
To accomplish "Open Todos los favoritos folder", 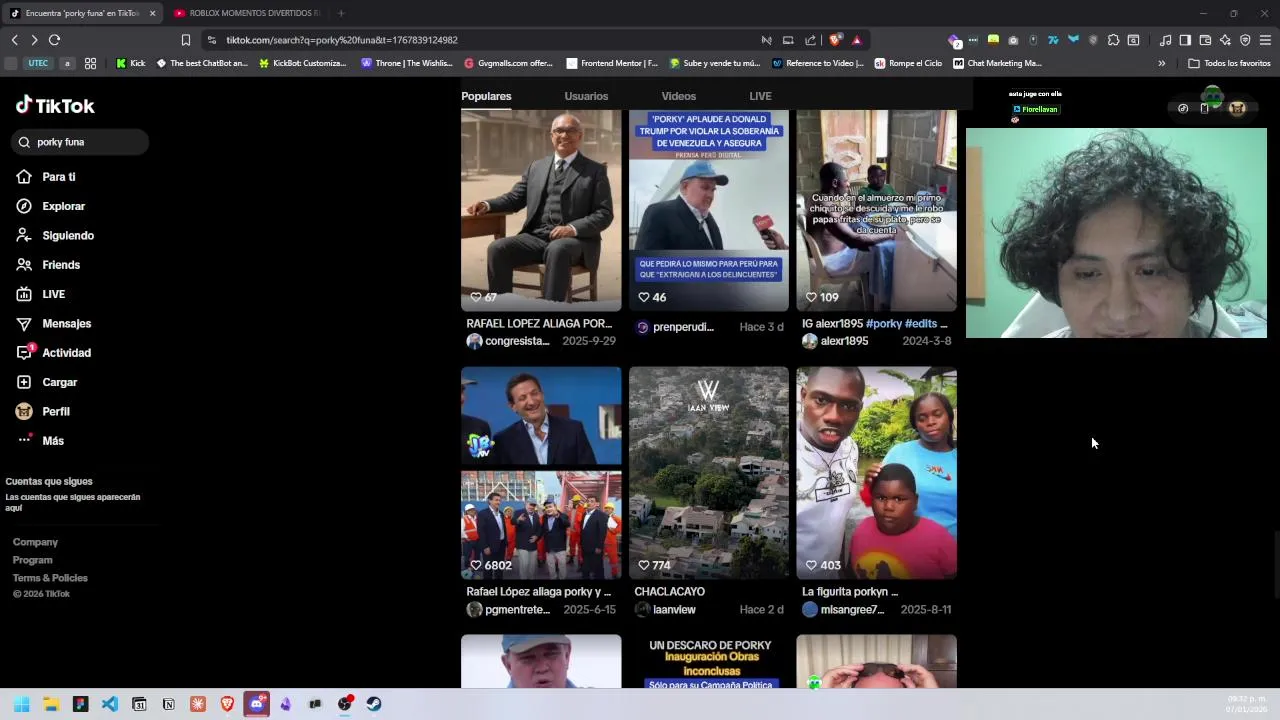I will point(1229,63).
